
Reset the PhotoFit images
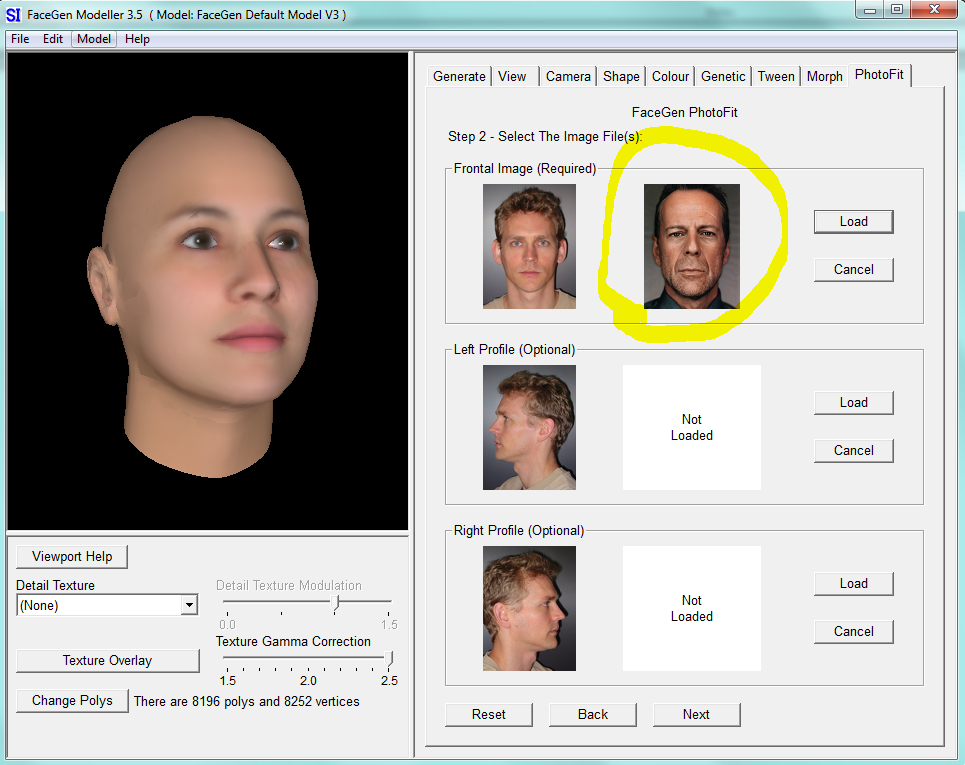(x=488, y=714)
